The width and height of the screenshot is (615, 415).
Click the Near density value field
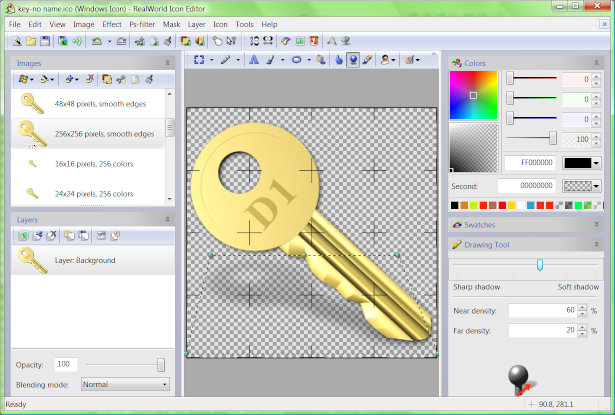click(x=543, y=311)
